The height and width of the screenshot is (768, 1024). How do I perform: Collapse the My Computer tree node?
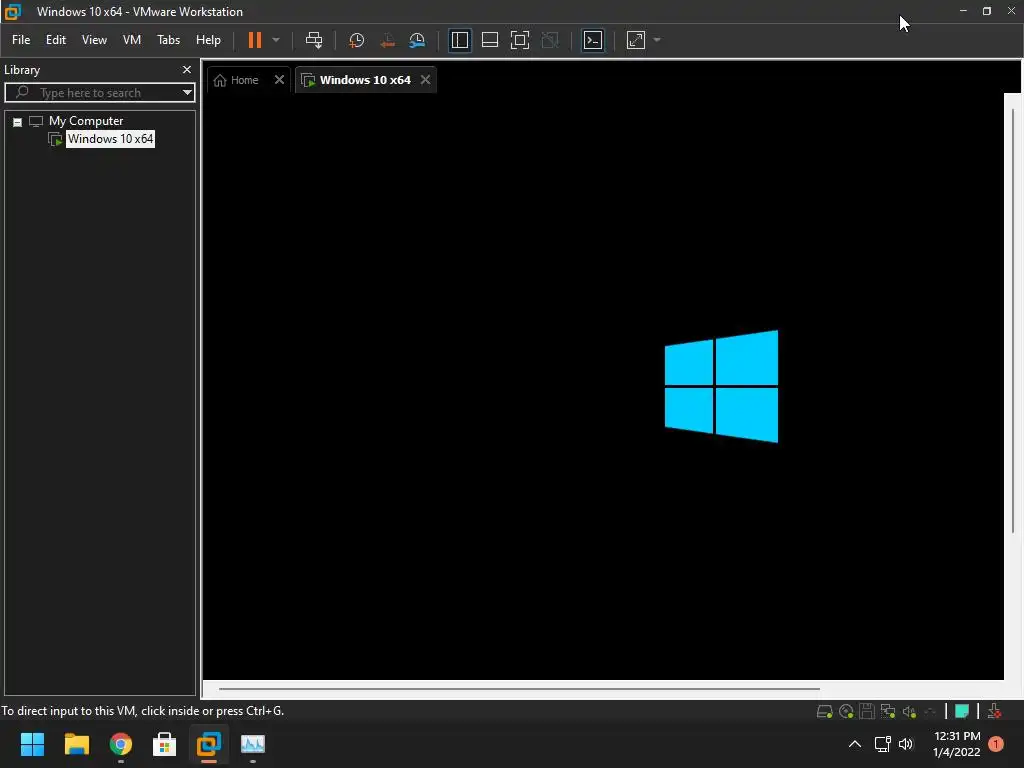click(x=18, y=122)
